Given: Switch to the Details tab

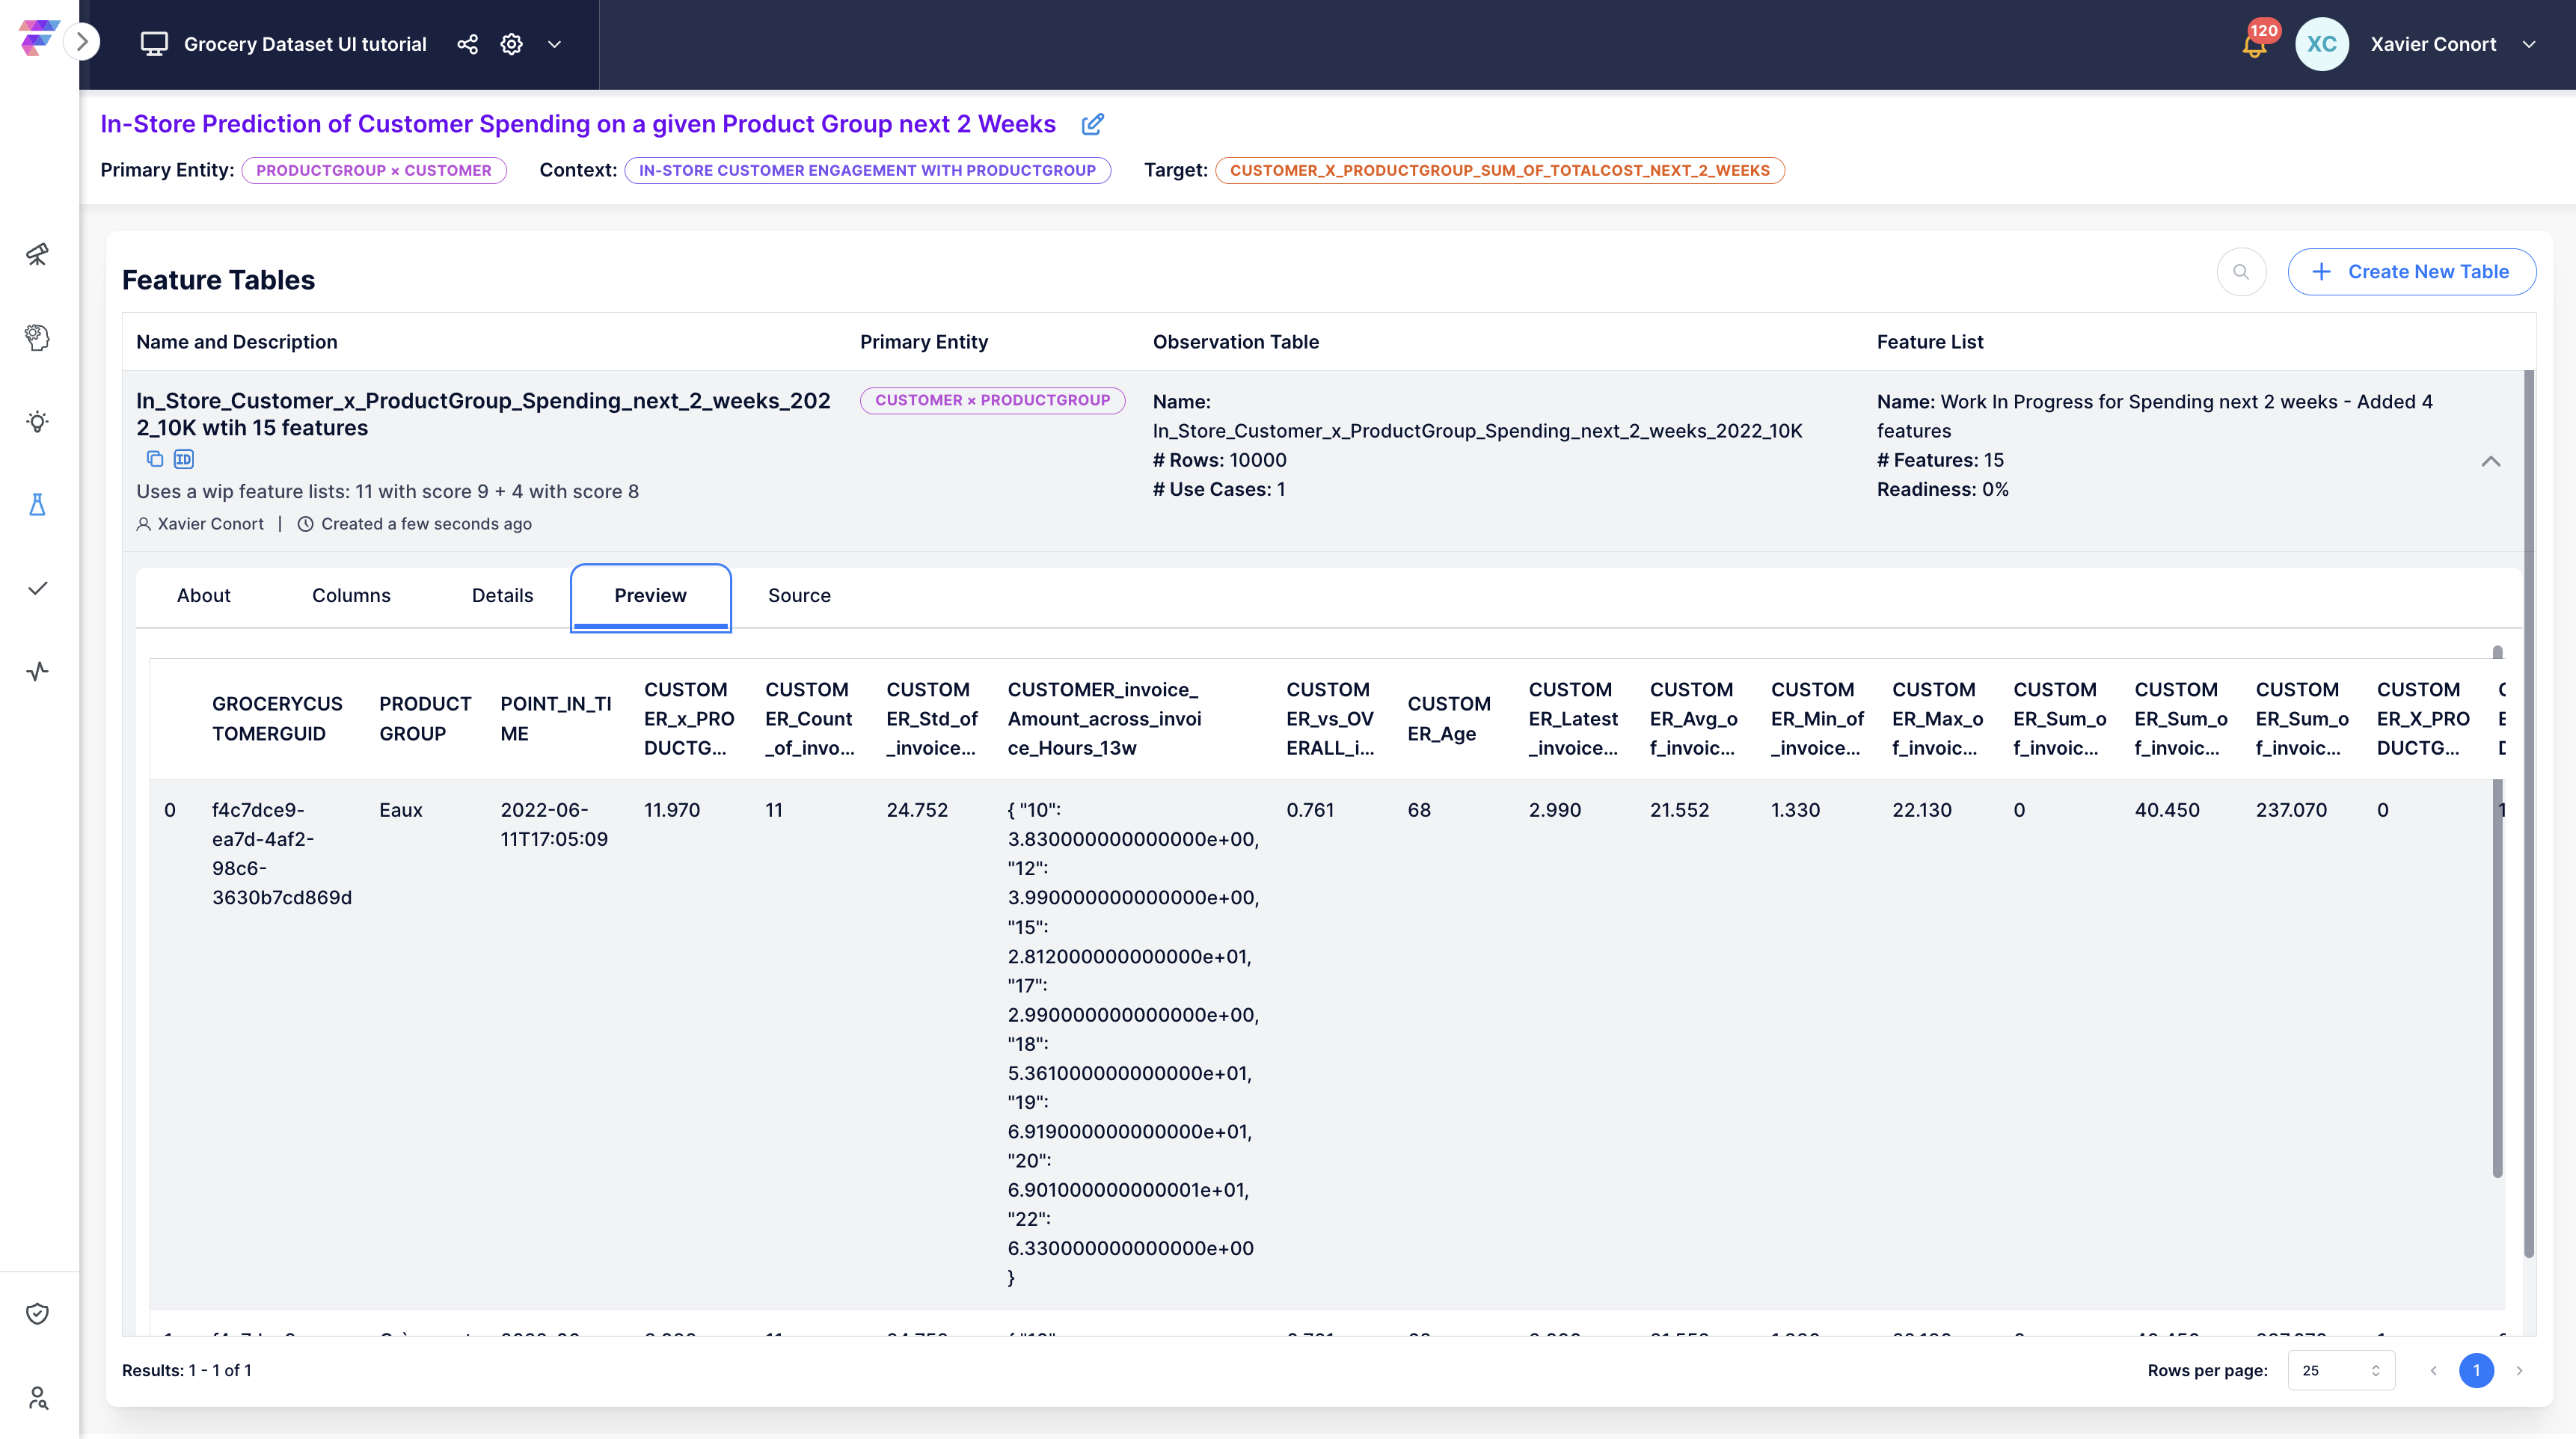Looking at the screenshot, I should click(502, 595).
